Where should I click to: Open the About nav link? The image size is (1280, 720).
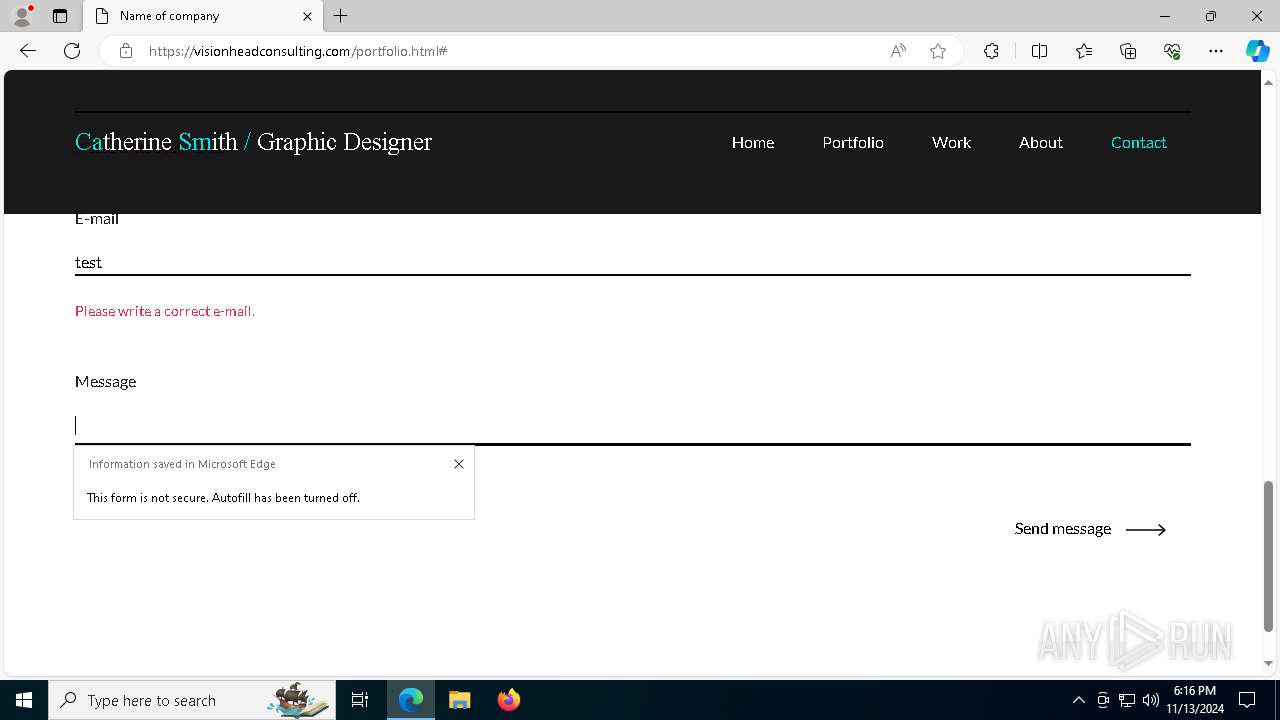tap(1041, 143)
